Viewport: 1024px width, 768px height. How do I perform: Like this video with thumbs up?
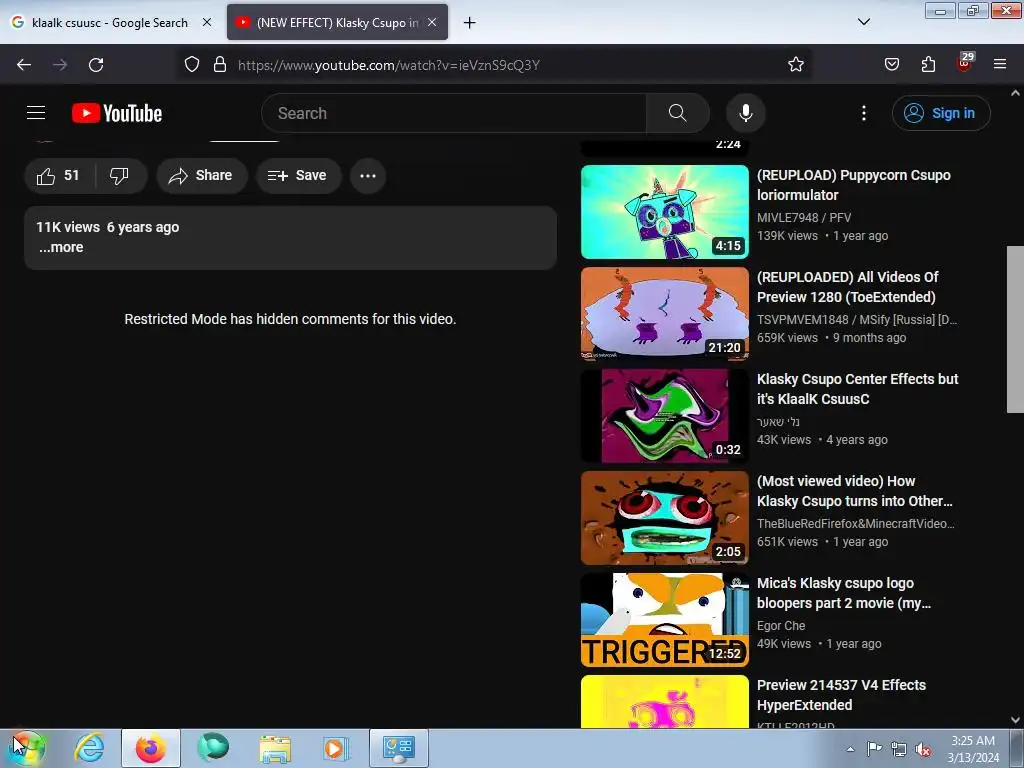pos(59,176)
